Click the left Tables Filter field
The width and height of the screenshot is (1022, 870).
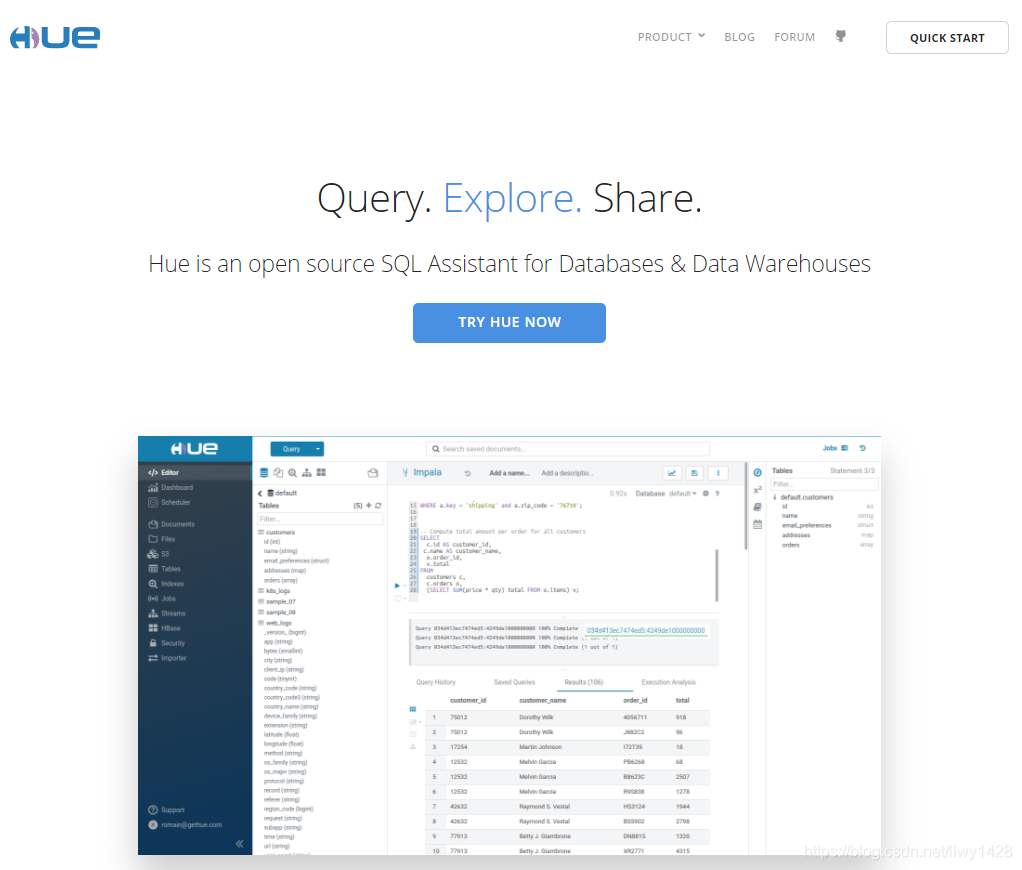[320, 519]
